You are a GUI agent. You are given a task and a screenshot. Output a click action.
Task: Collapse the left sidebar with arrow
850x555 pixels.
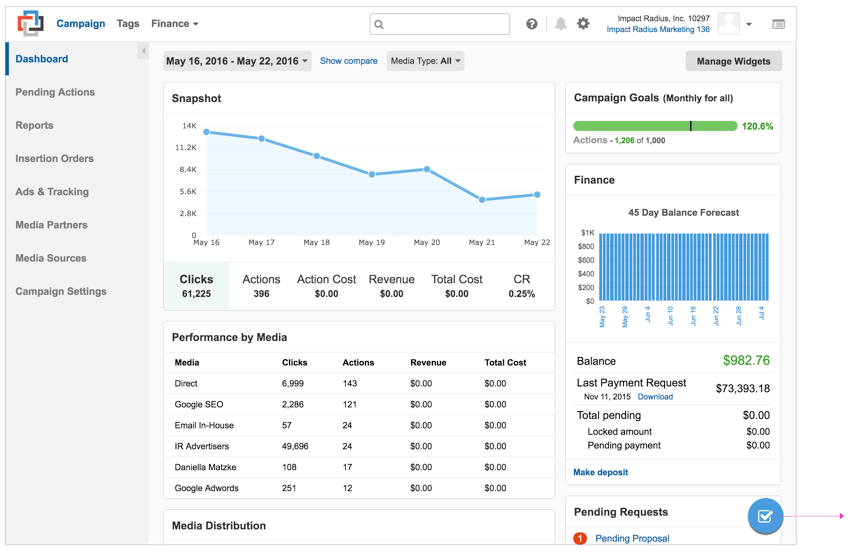pos(143,51)
